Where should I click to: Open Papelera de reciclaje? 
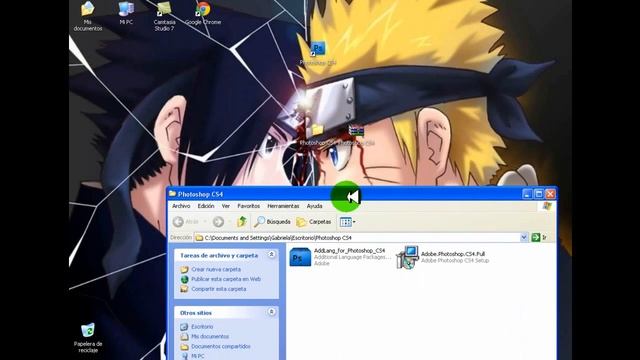coord(88,338)
